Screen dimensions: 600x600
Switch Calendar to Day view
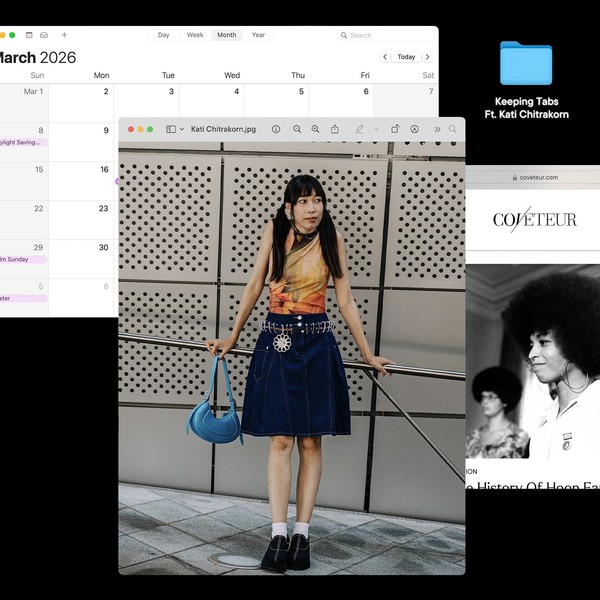click(x=163, y=35)
